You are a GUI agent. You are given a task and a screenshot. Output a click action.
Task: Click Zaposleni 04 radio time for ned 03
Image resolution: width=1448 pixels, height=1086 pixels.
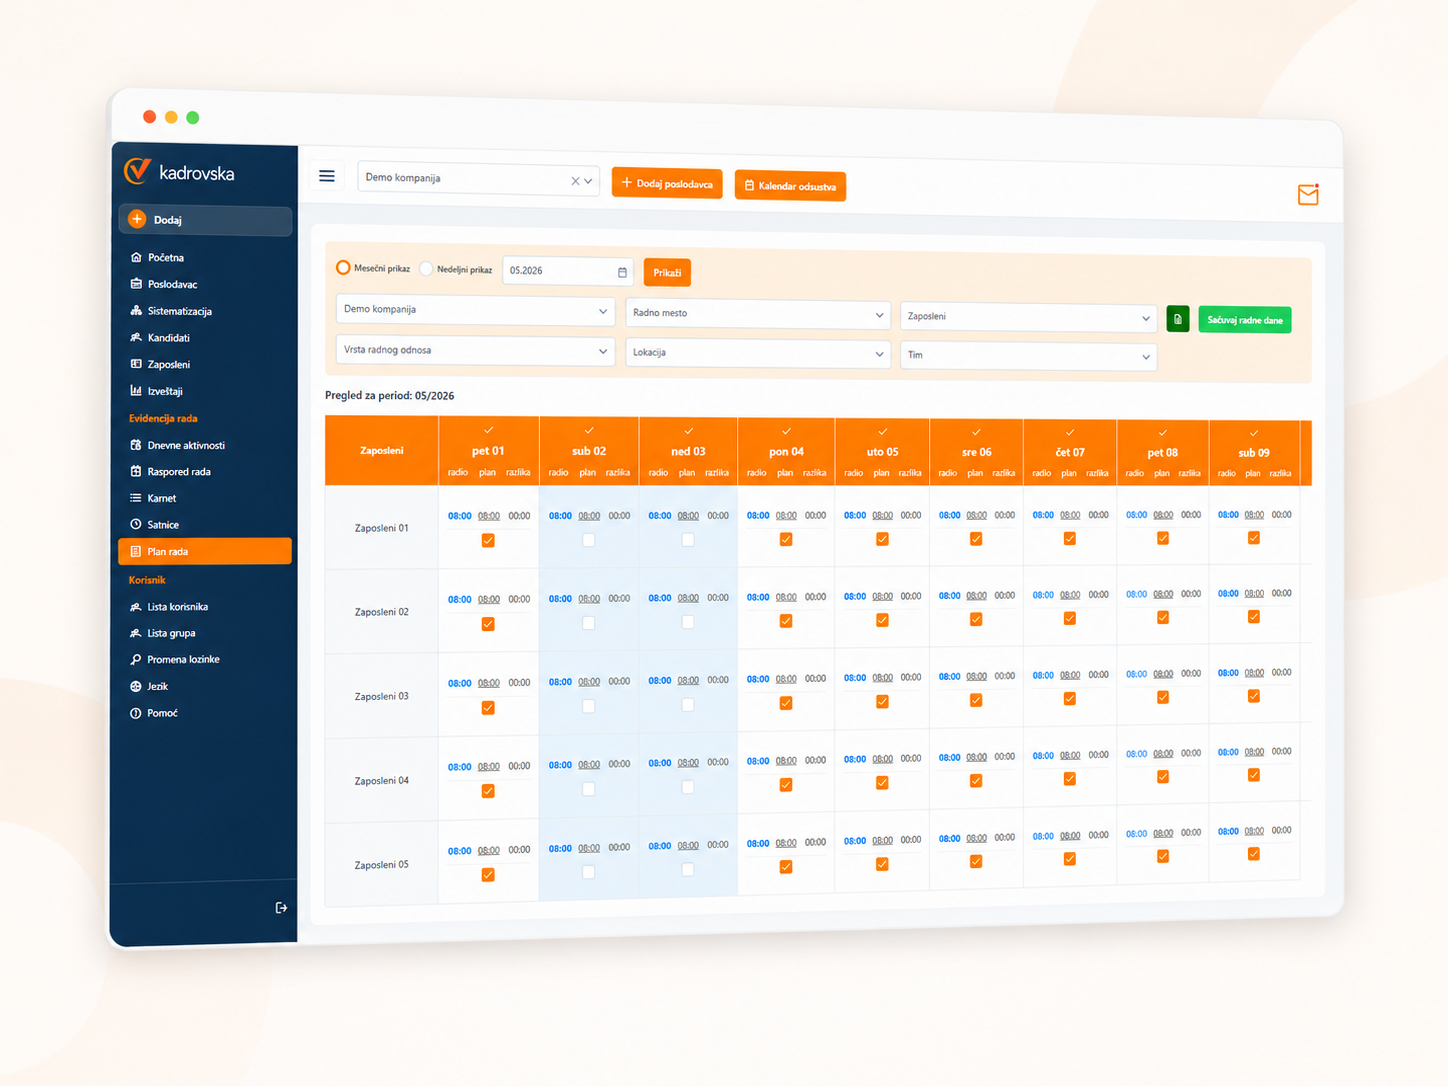[x=660, y=763]
